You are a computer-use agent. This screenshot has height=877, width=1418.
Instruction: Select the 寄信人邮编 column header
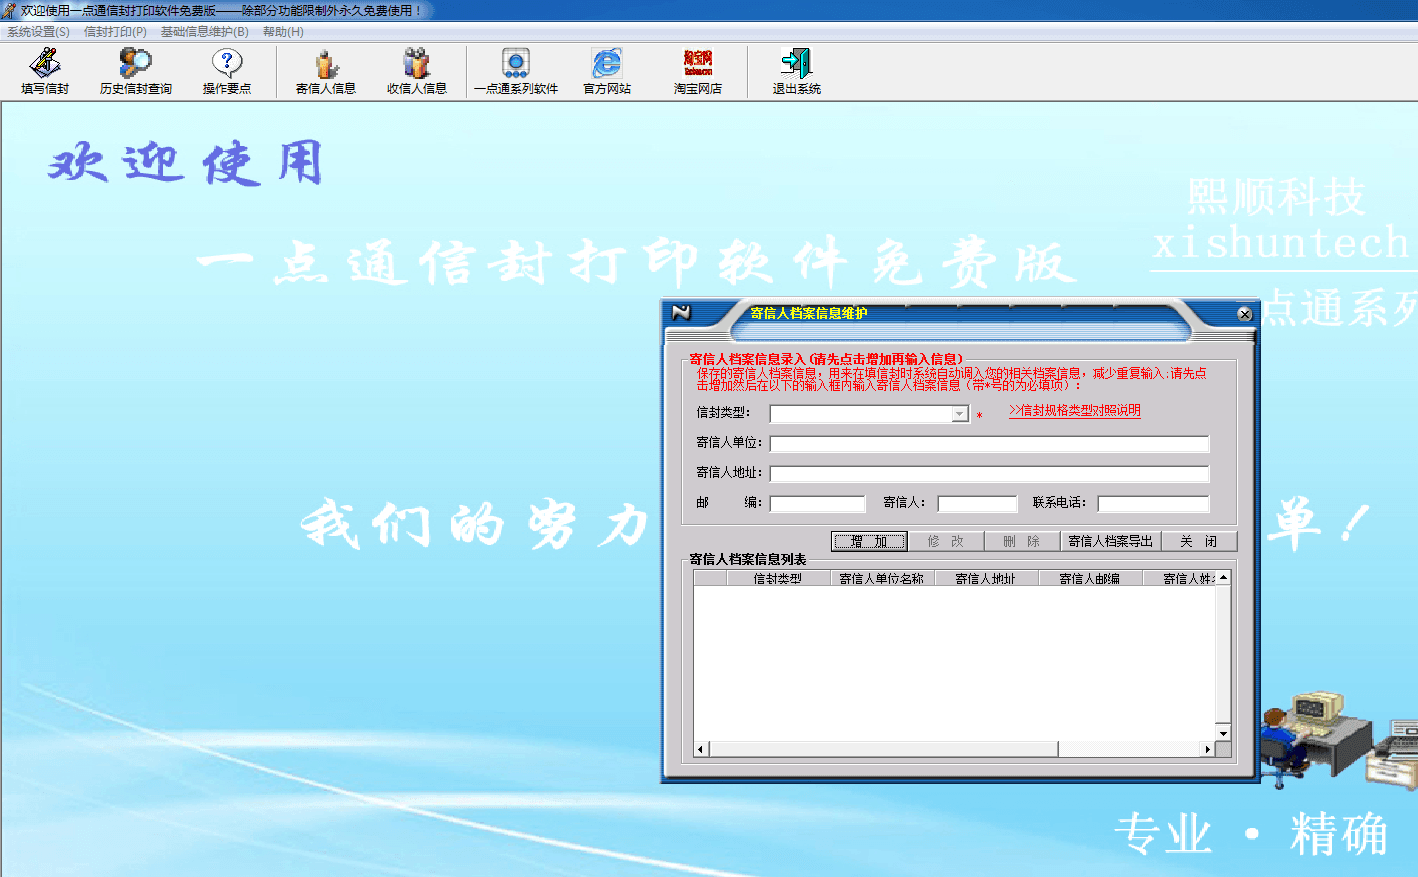(x=1090, y=578)
